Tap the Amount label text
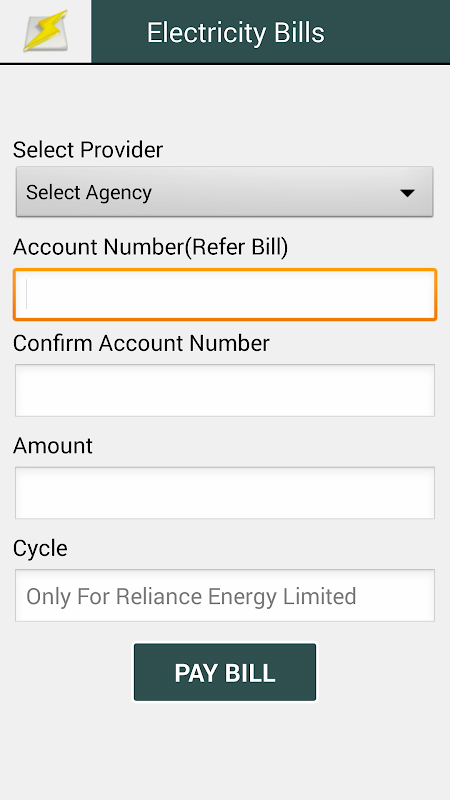 pos(53,446)
